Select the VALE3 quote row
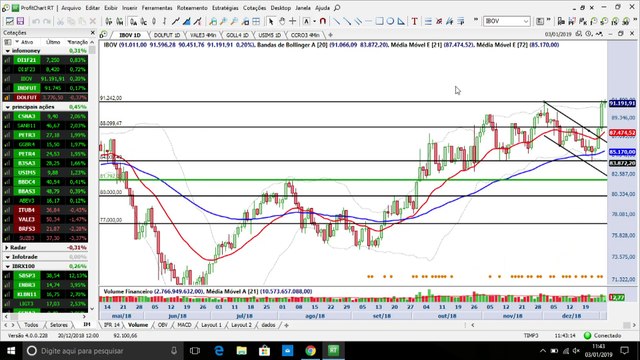The height and width of the screenshot is (360, 640). [45, 220]
